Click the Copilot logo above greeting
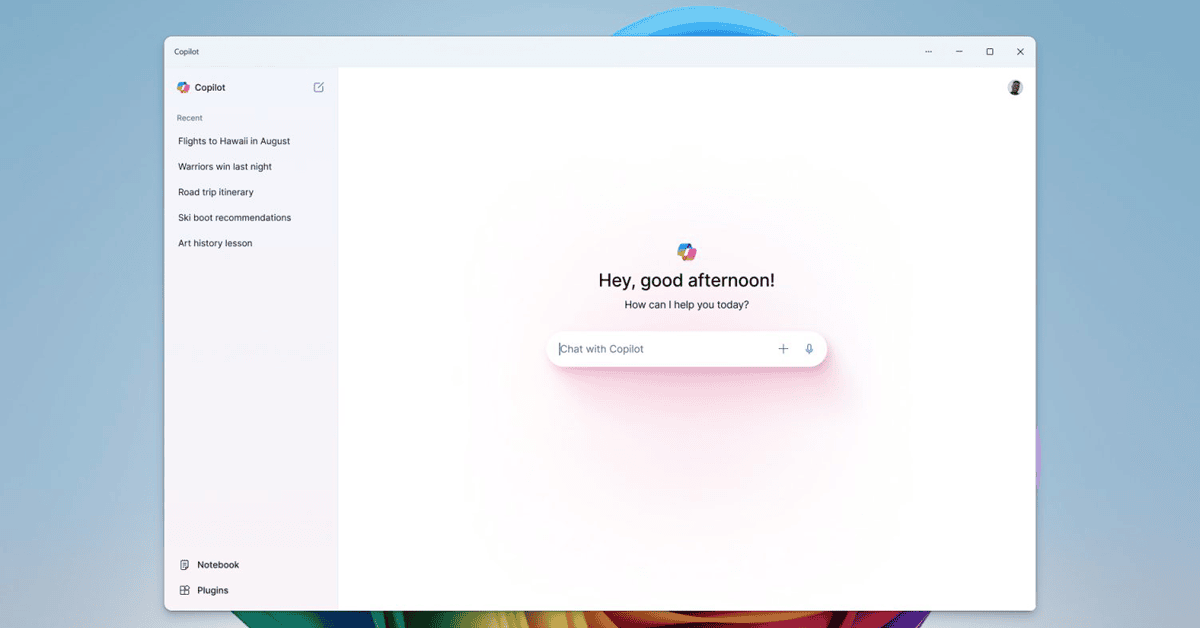The image size is (1200, 628). [686, 251]
